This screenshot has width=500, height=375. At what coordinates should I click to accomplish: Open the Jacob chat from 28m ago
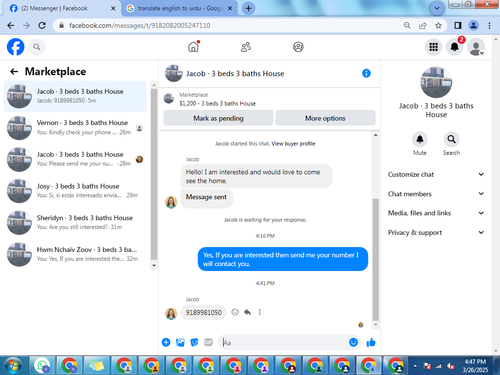pyautogui.click(x=75, y=159)
